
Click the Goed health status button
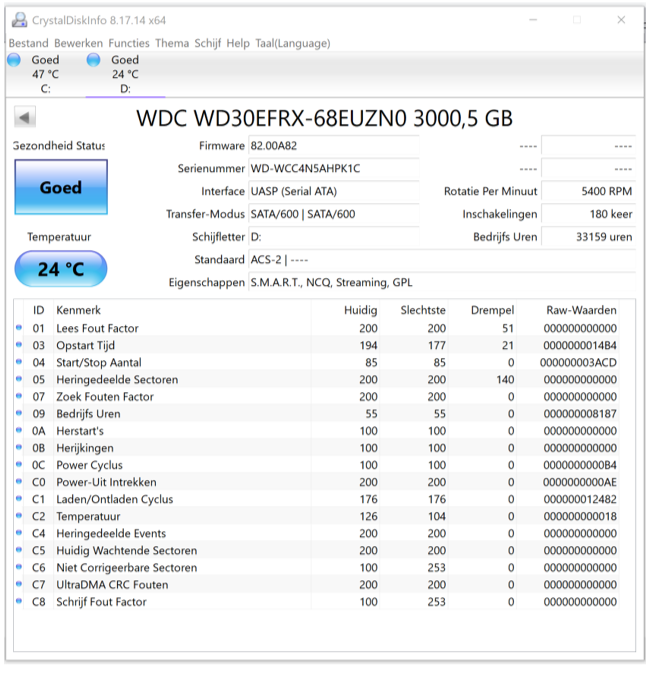61,187
